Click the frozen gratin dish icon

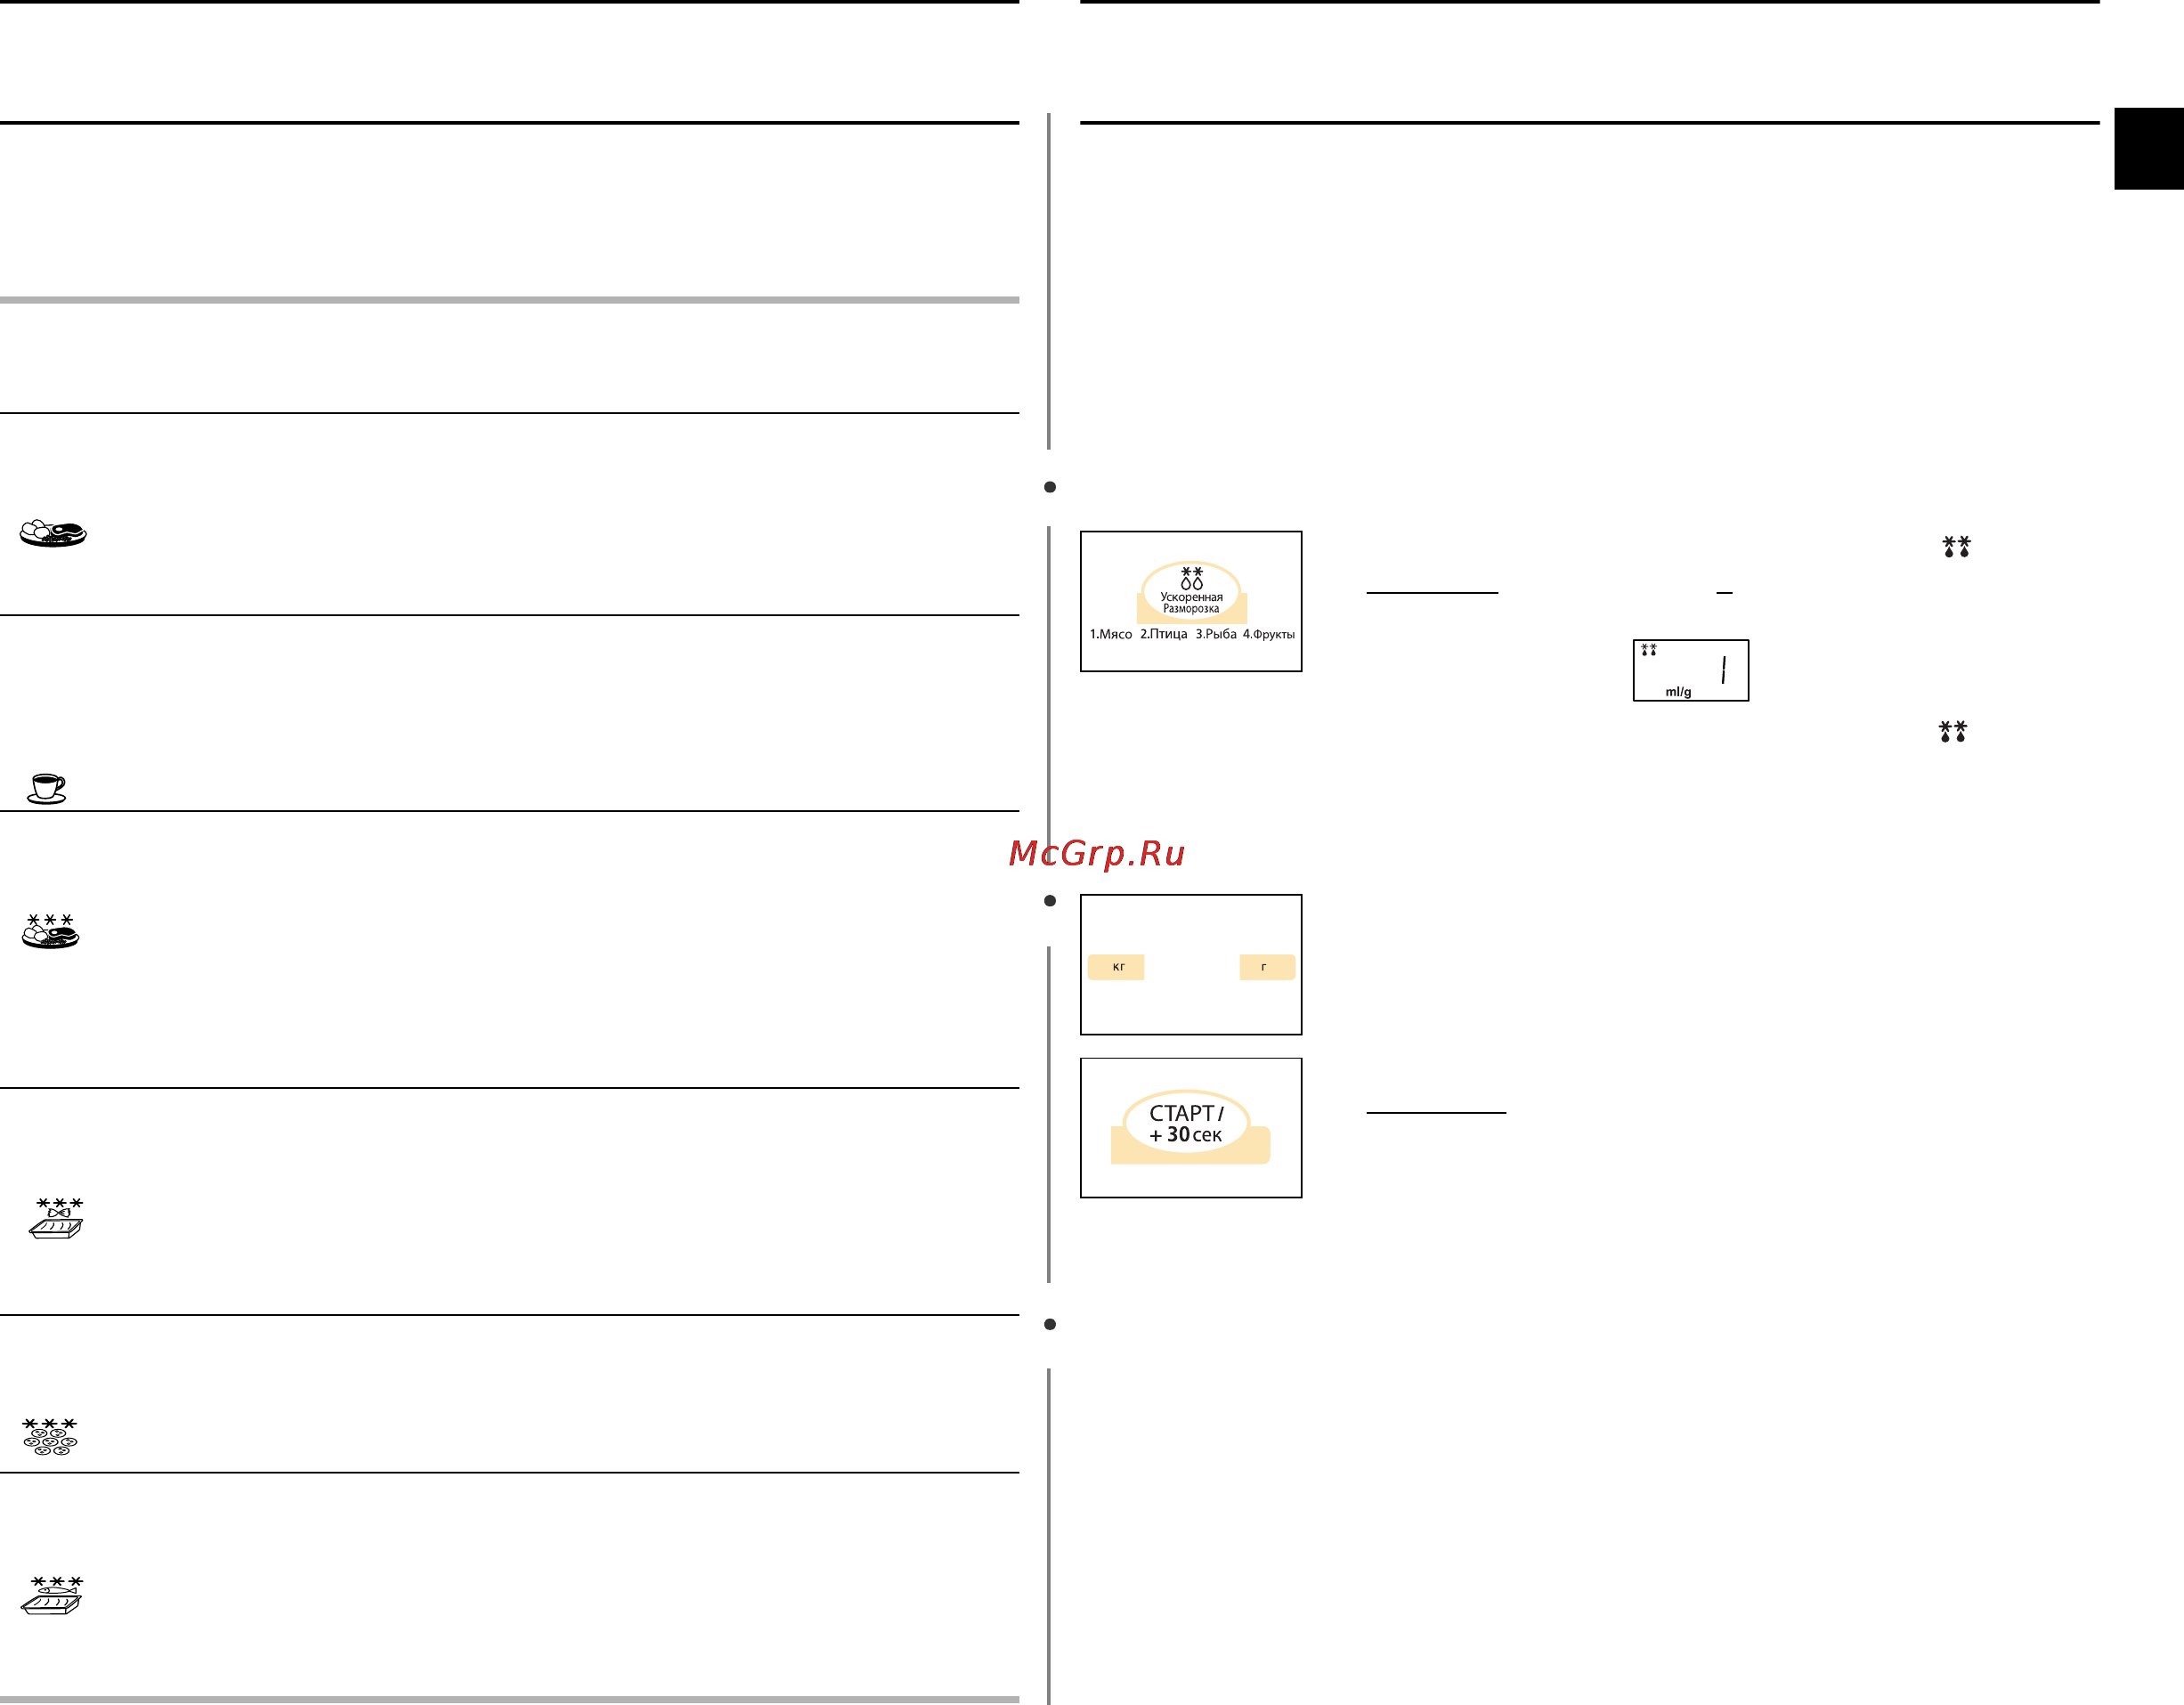tap(57, 1218)
